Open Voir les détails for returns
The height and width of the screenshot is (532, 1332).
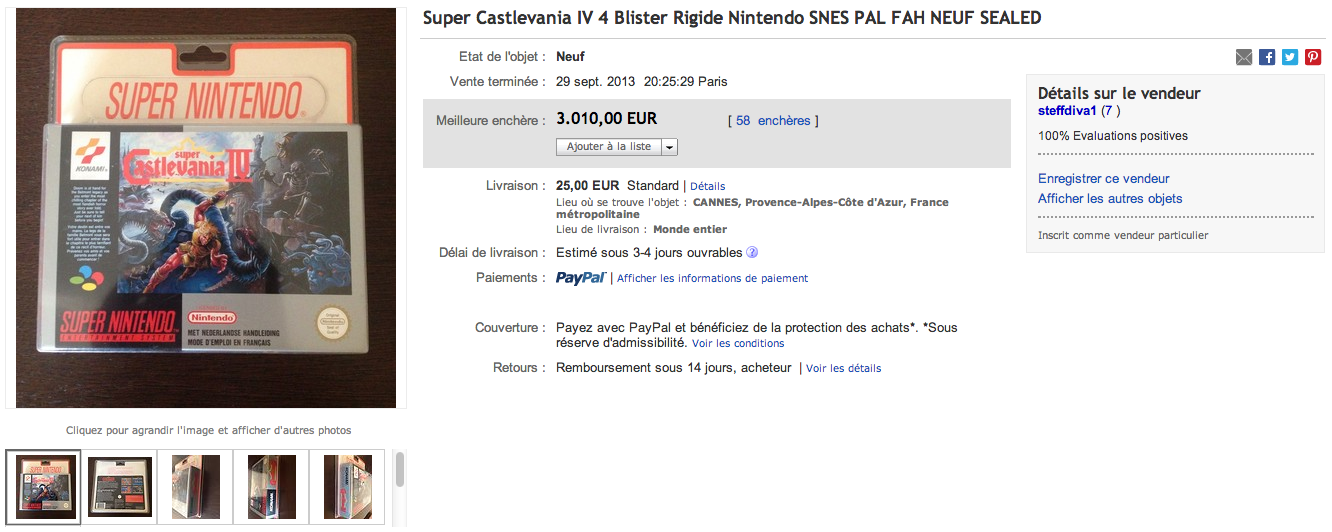843,369
